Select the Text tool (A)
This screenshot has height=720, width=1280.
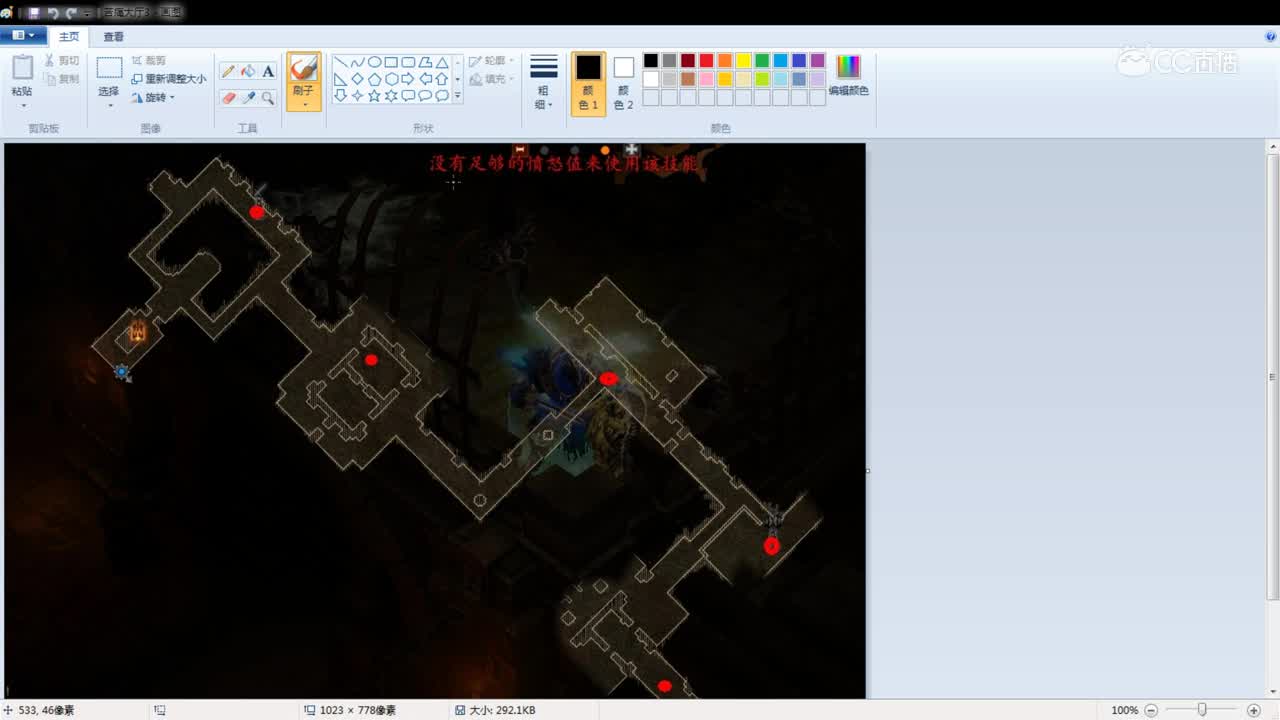pyautogui.click(x=268, y=71)
